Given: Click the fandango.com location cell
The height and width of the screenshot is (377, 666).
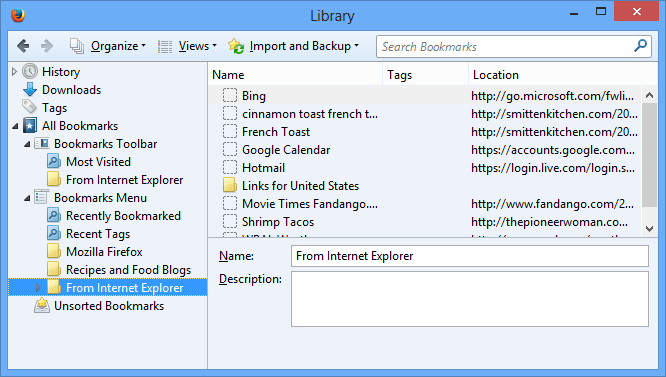Looking at the screenshot, I should pos(552,204).
